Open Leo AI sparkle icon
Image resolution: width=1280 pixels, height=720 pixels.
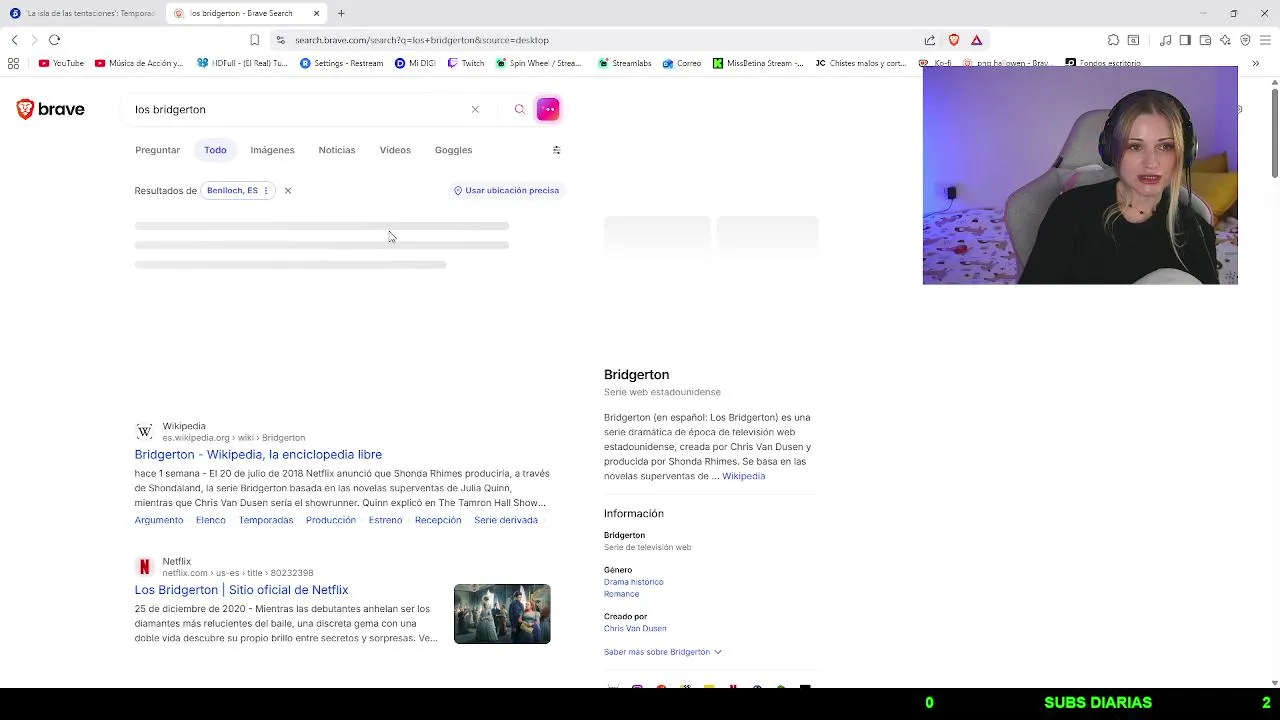1225,40
